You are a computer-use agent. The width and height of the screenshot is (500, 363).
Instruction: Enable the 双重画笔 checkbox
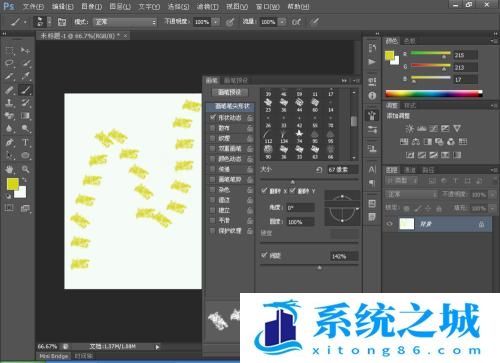click(213, 149)
